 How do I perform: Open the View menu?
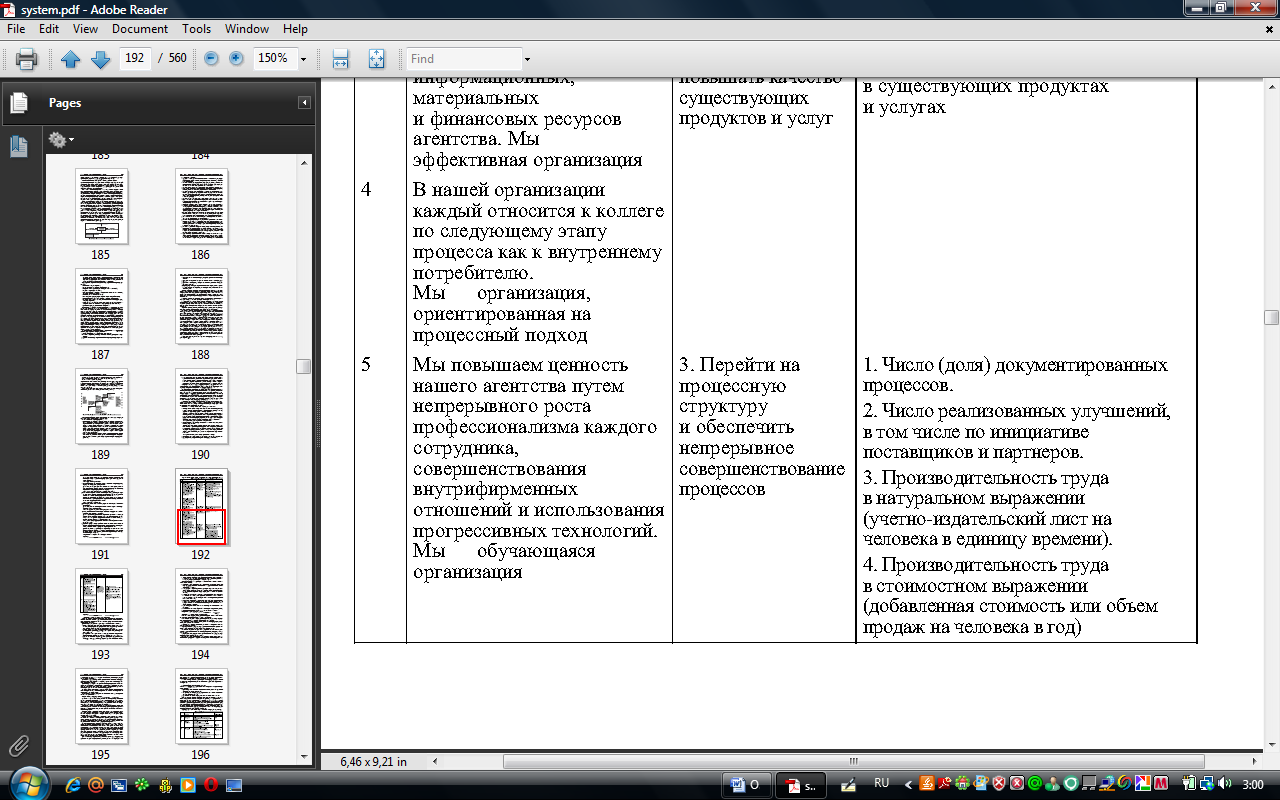tap(86, 29)
